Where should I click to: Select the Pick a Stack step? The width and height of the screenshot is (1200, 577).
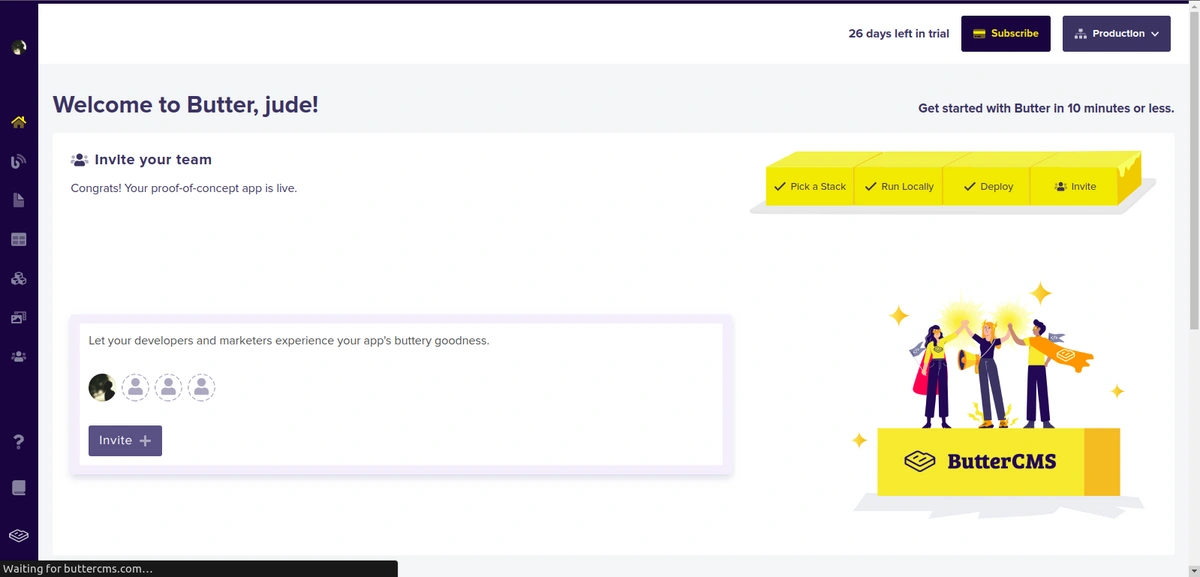coord(809,186)
